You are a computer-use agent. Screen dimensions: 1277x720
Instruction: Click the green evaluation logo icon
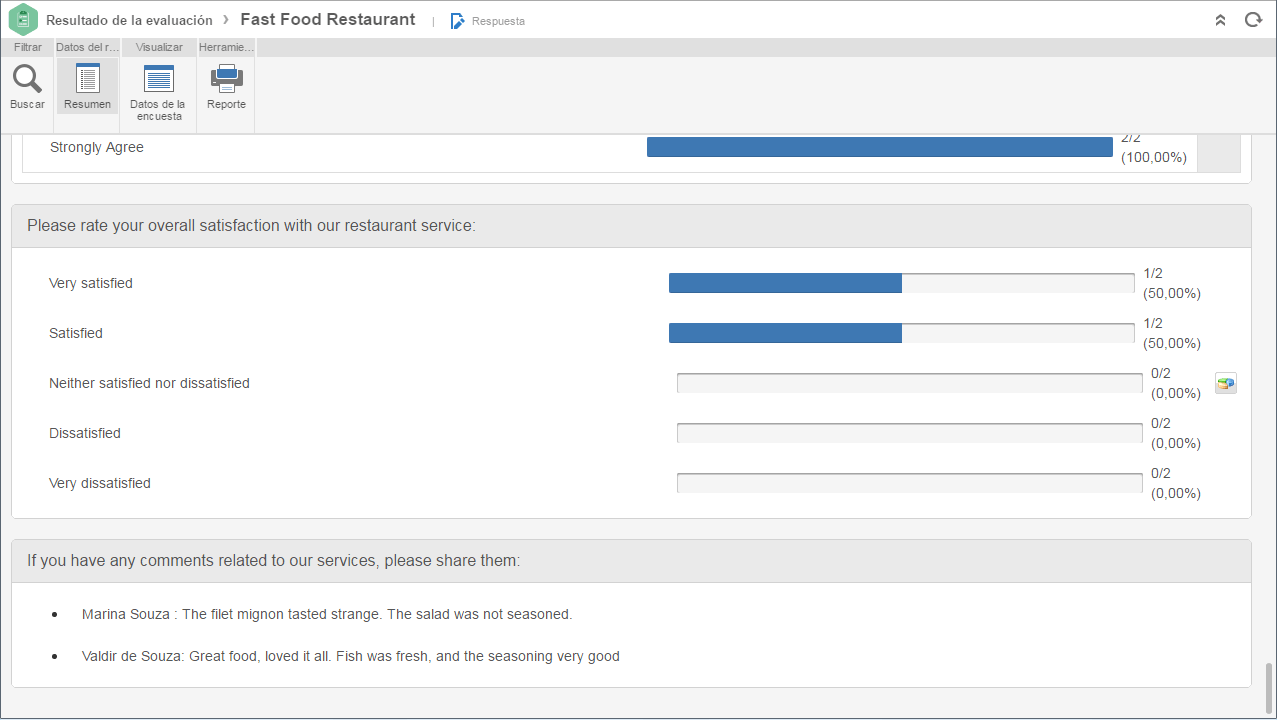point(23,20)
